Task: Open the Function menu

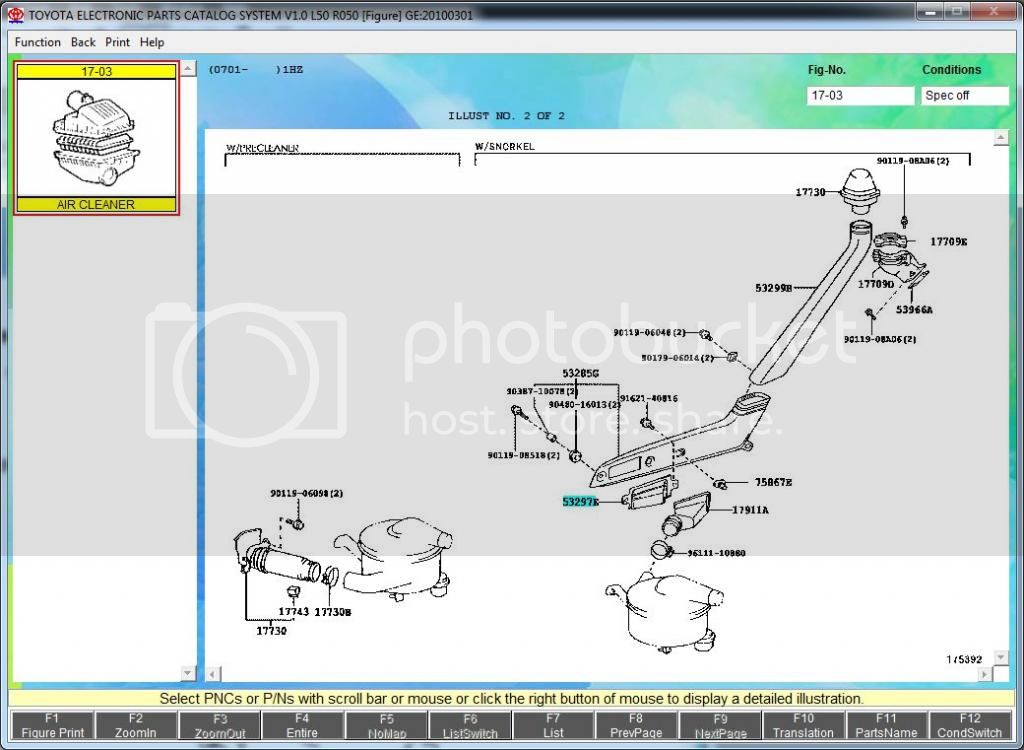Action: tap(38, 42)
